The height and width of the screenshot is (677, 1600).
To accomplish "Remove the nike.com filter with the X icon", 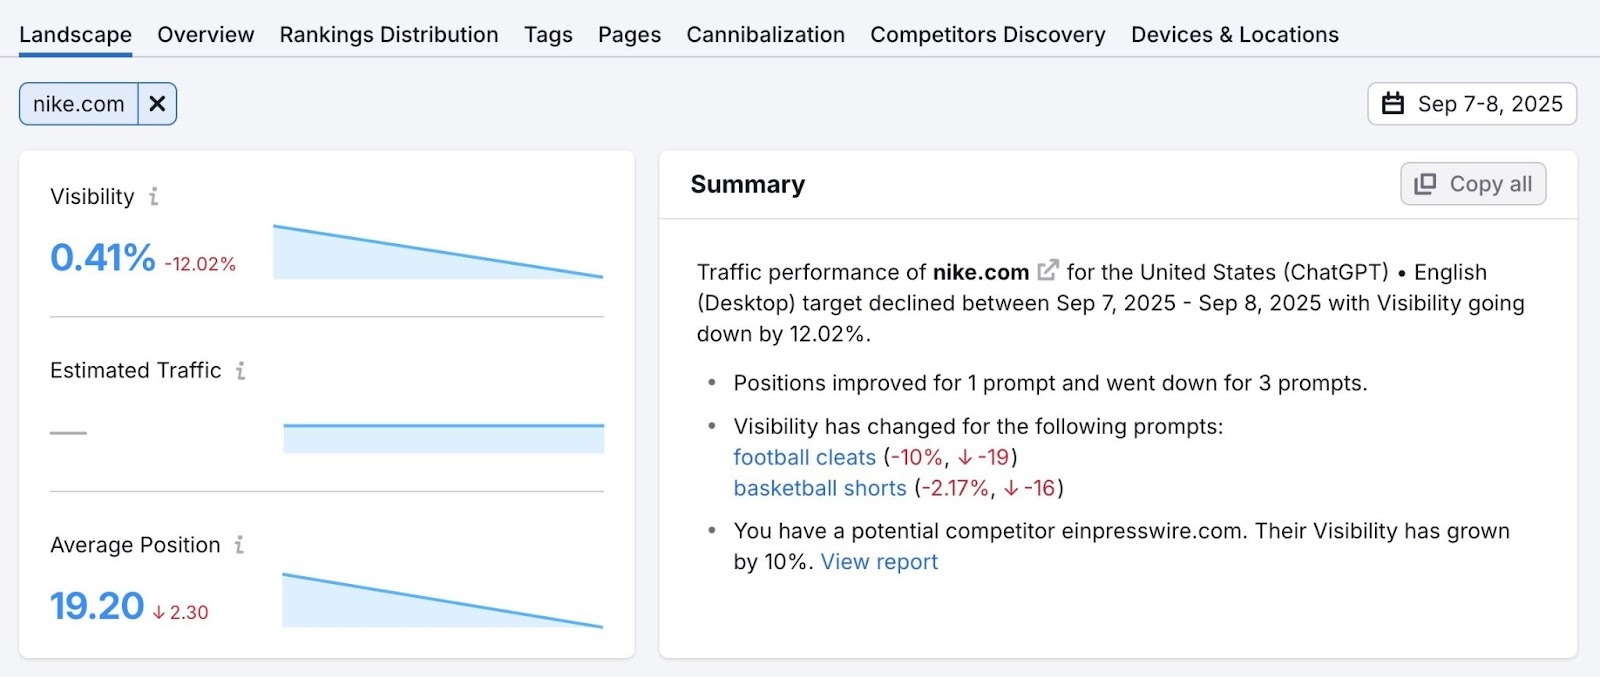I will click(x=156, y=103).
